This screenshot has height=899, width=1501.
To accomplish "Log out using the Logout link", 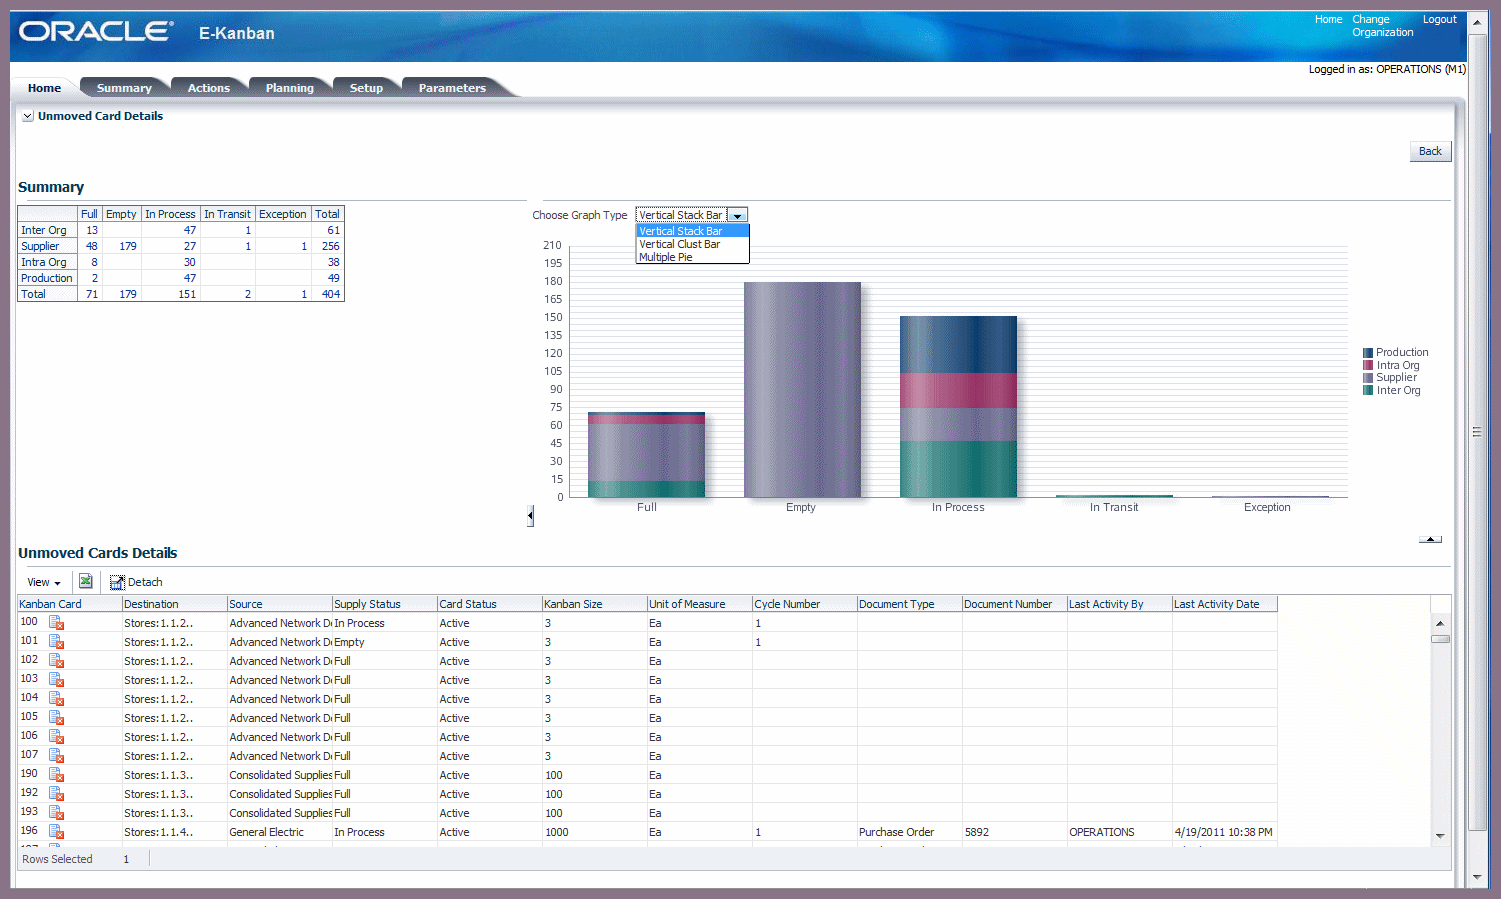I will coord(1440,19).
